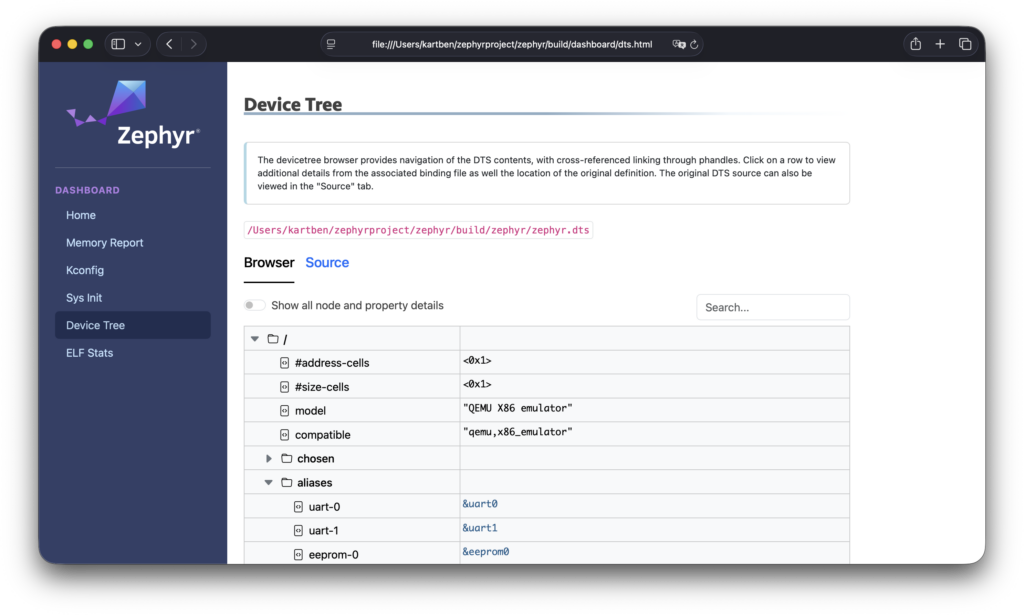Toggle Show all node and property details
This screenshot has height=615, width=1024.
coord(255,306)
